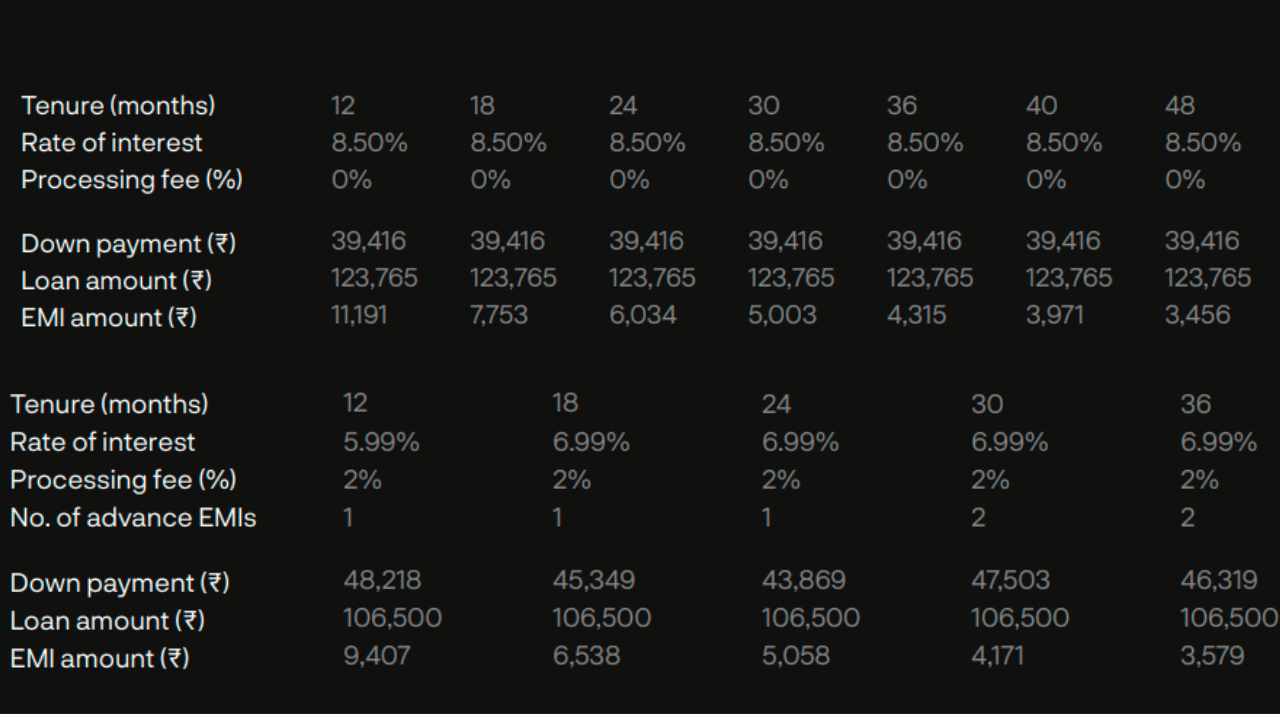This screenshot has width=1280, height=720.
Task: Select the 40-month tenure column header
Action: click(1041, 106)
